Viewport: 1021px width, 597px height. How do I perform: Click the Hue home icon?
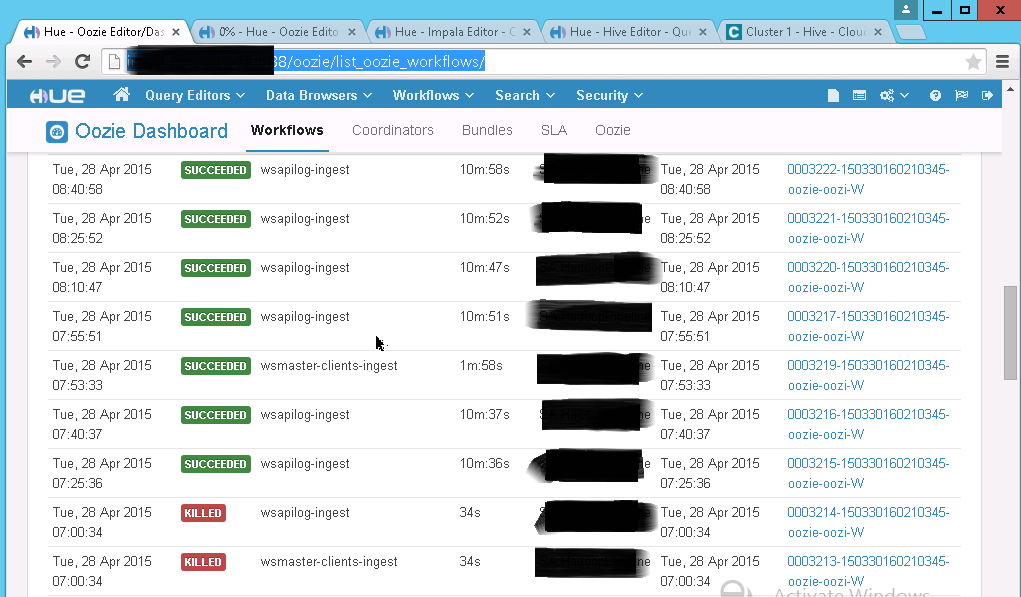pos(122,95)
